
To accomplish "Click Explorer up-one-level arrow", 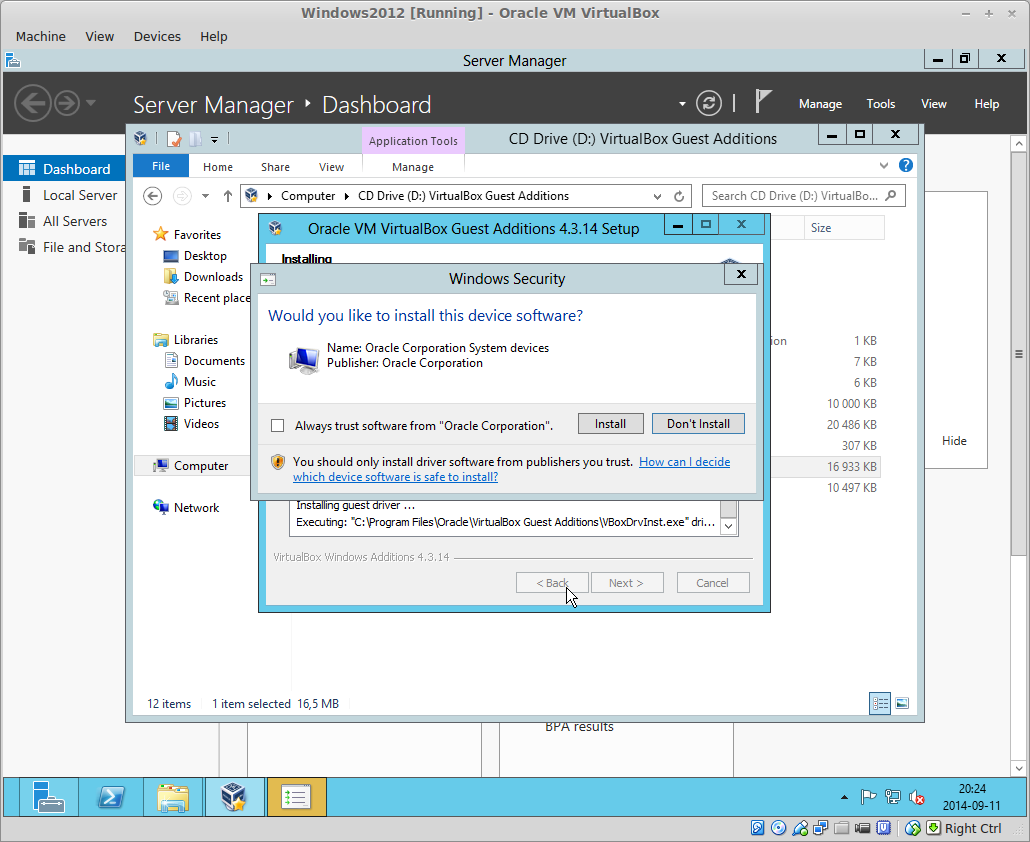I will (x=227, y=196).
